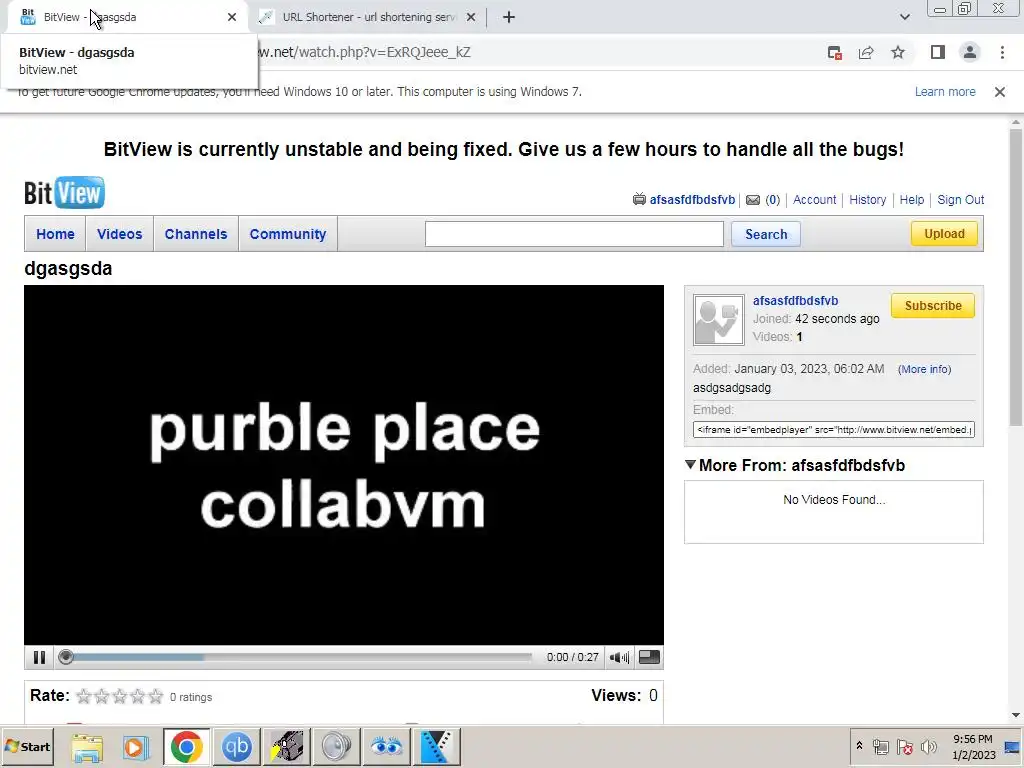Open the Help link

(912, 200)
